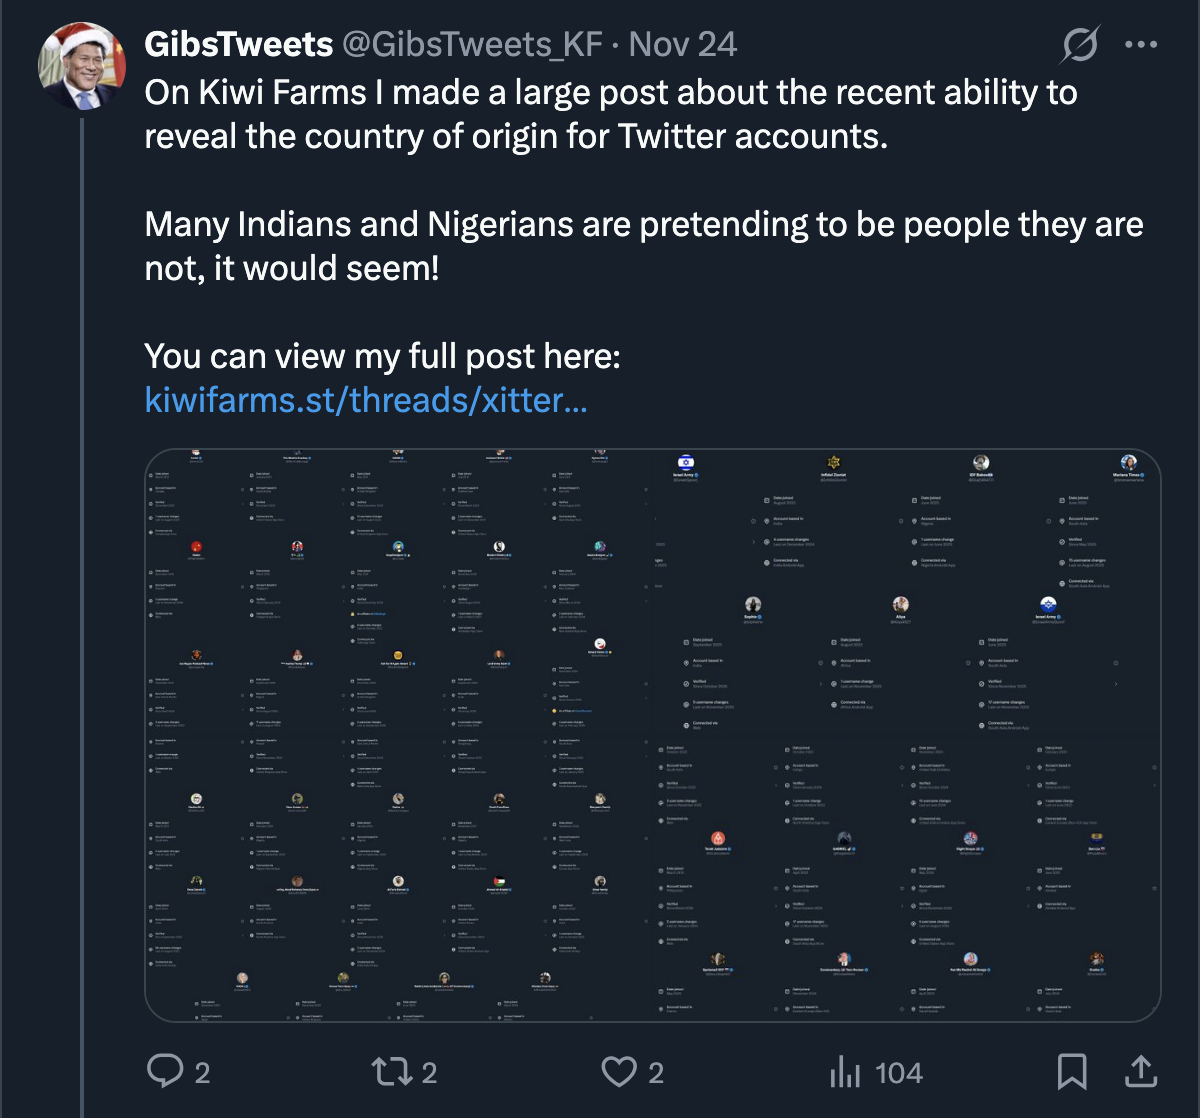Bookmark this post
Image resolution: width=1200 pixels, height=1118 pixels.
pyautogui.click(x=1071, y=1072)
